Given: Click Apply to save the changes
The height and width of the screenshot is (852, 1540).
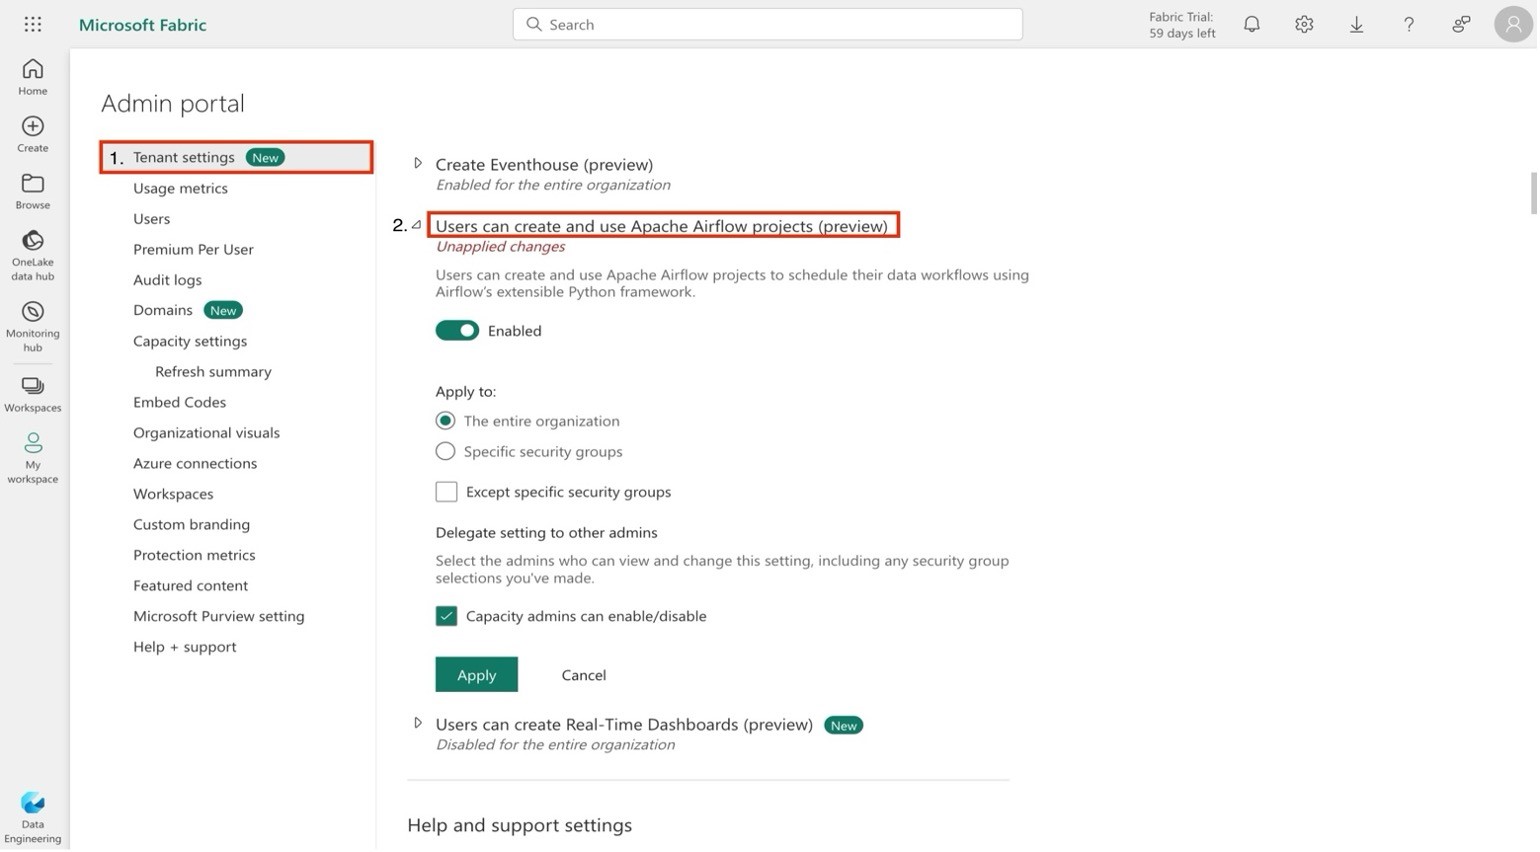Looking at the screenshot, I should (478, 676).
